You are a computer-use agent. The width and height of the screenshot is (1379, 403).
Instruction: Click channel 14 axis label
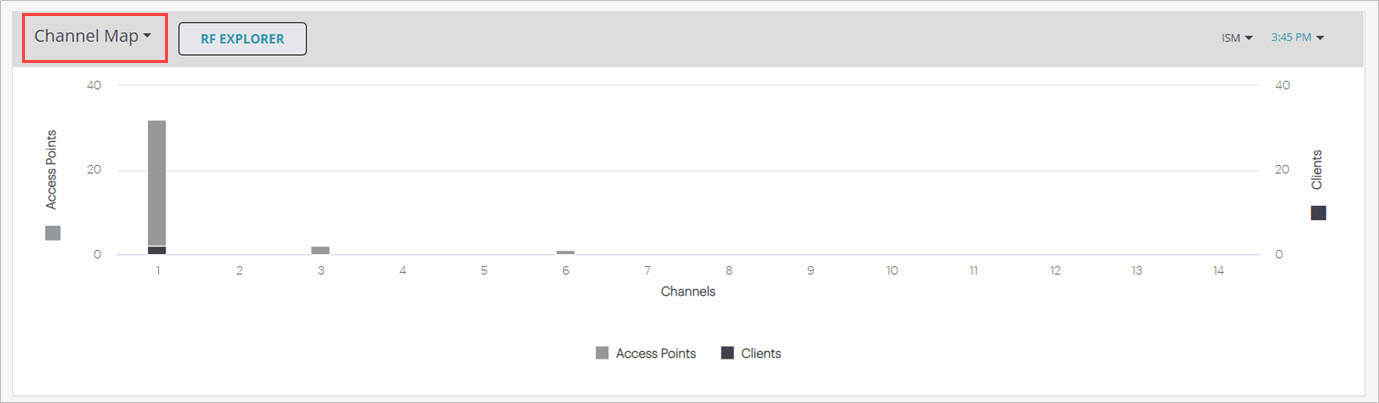click(1217, 271)
